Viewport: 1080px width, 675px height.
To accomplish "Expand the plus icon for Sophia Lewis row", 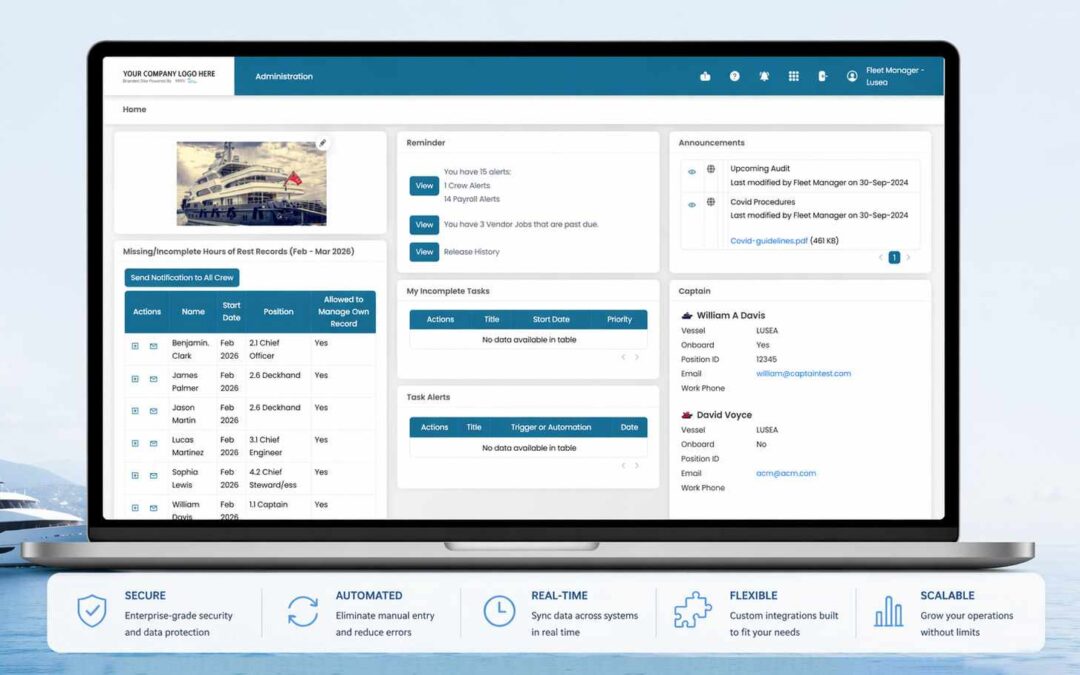I will [x=135, y=476].
